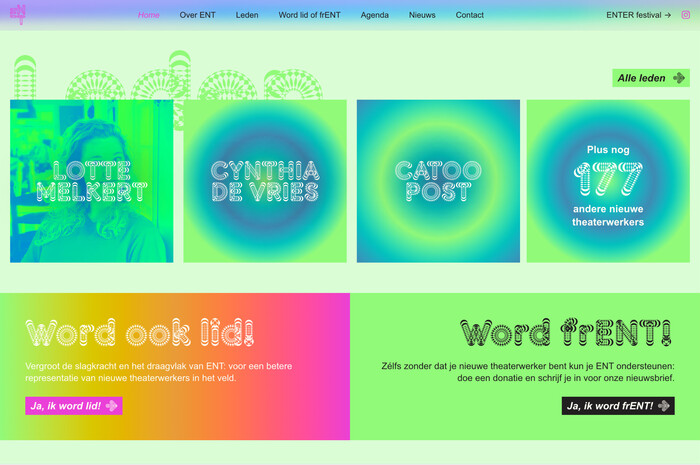Click the Word frENT! heading
This screenshot has height=465, width=700.
pos(567,333)
